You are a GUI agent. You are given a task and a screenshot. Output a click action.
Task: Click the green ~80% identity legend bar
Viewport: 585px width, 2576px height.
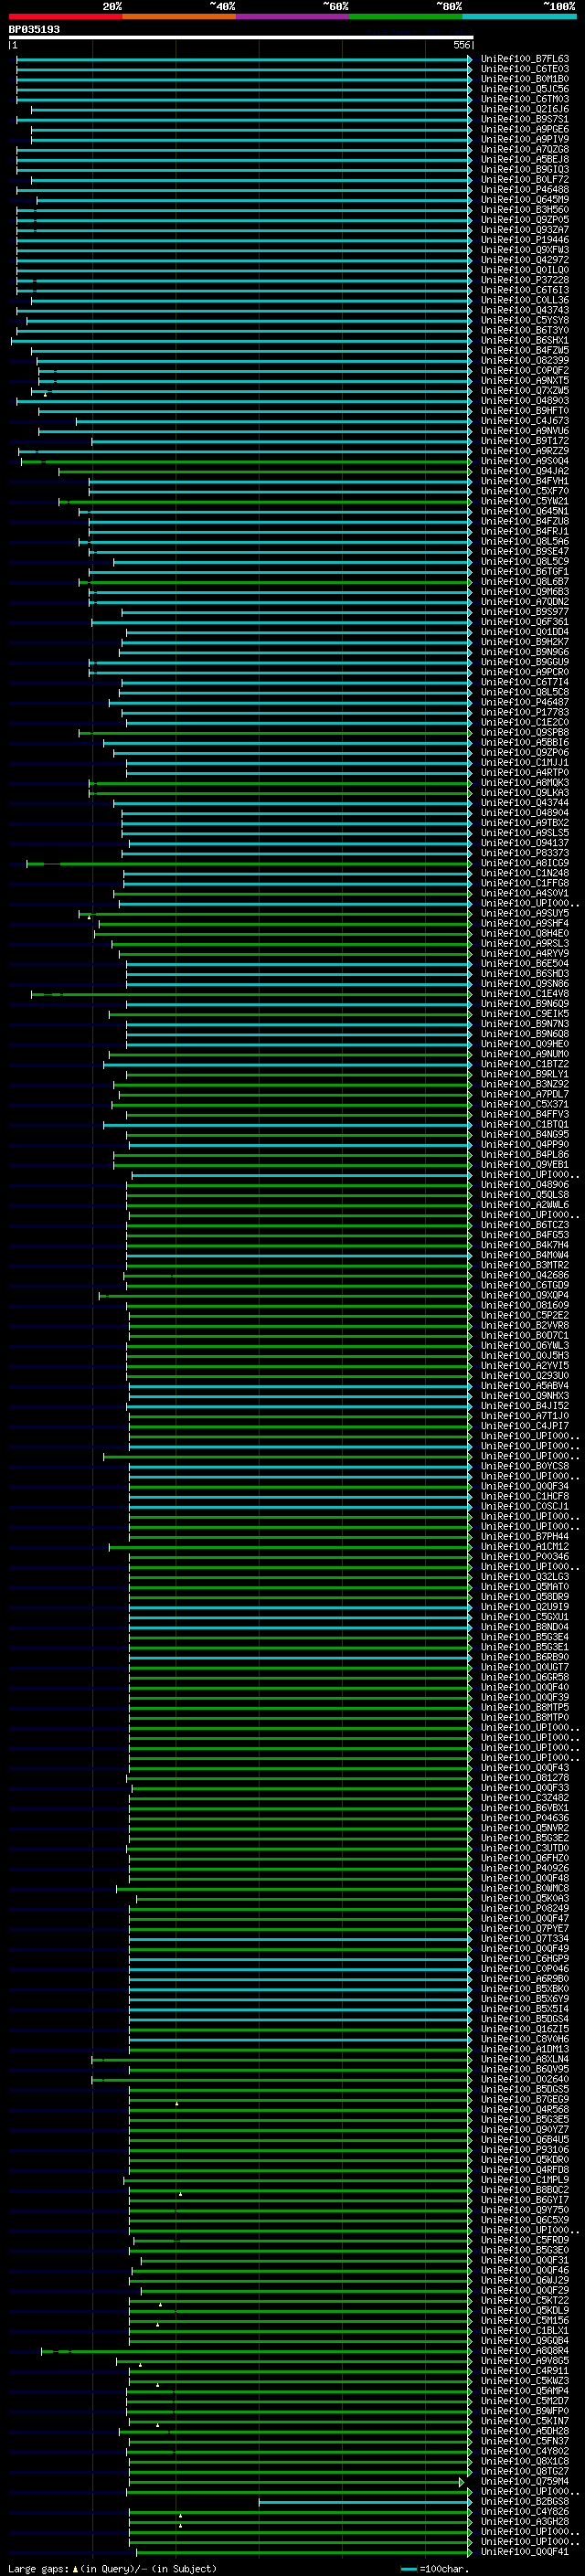pyautogui.click(x=406, y=16)
